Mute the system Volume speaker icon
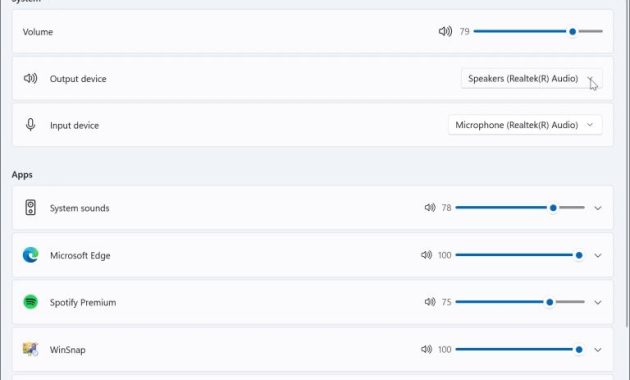This screenshot has width=630, height=380. (445, 31)
